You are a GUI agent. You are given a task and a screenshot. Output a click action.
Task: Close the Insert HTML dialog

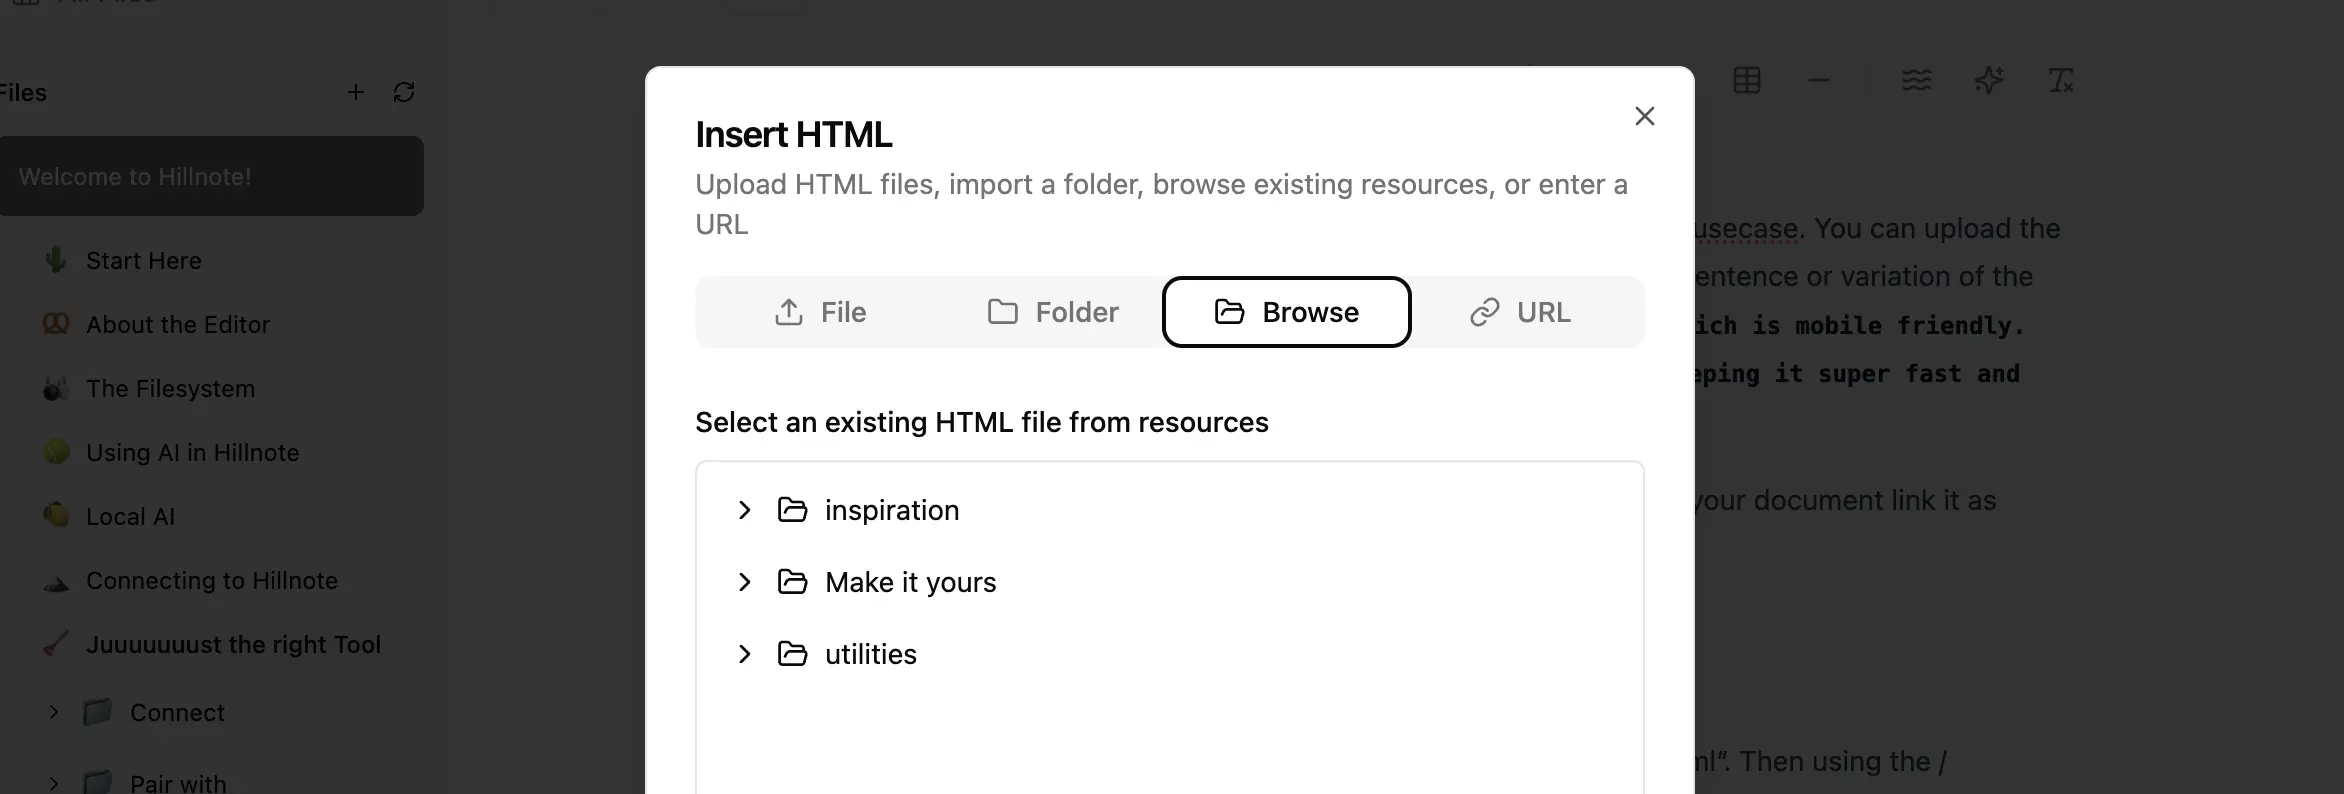pos(1644,117)
